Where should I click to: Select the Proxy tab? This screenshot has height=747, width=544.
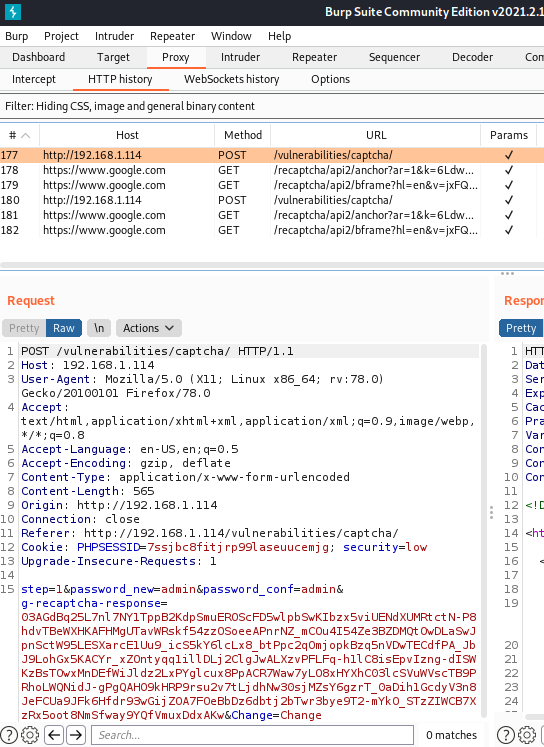(x=176, y=57)
